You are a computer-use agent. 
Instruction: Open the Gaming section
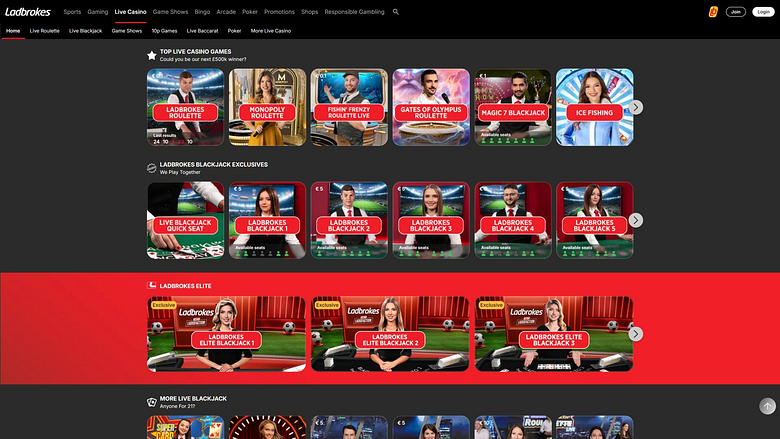[98, 12]
